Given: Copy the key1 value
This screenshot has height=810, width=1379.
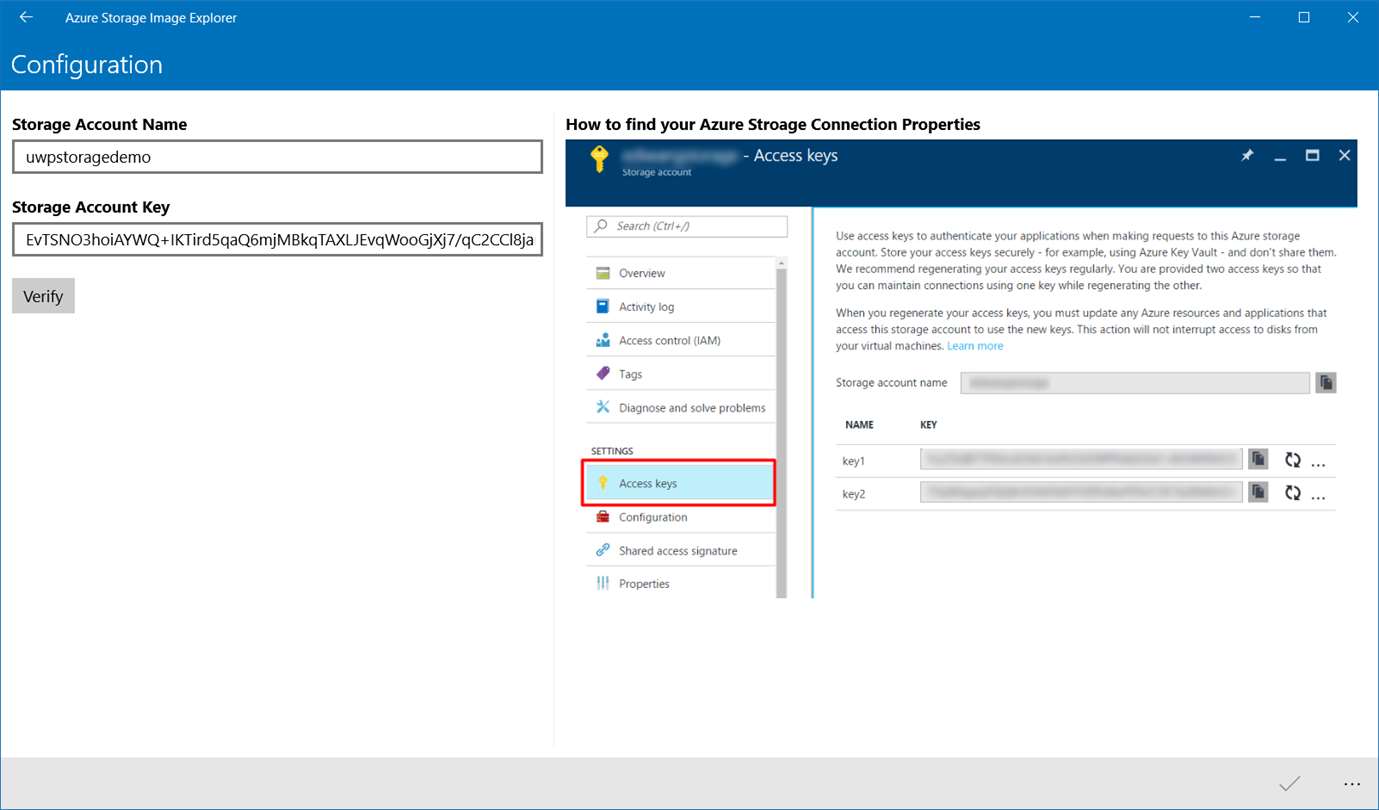Looking at the screenshot, I should (x=1258, y=459).
